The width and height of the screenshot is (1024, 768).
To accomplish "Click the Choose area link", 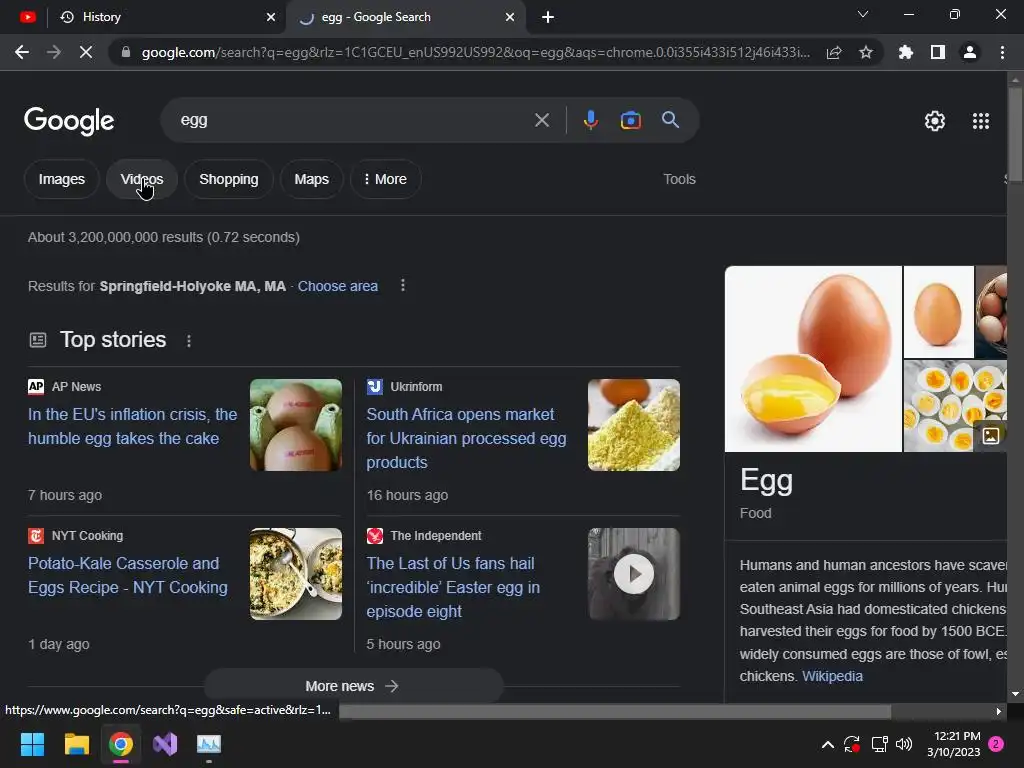I will [338, 286].
